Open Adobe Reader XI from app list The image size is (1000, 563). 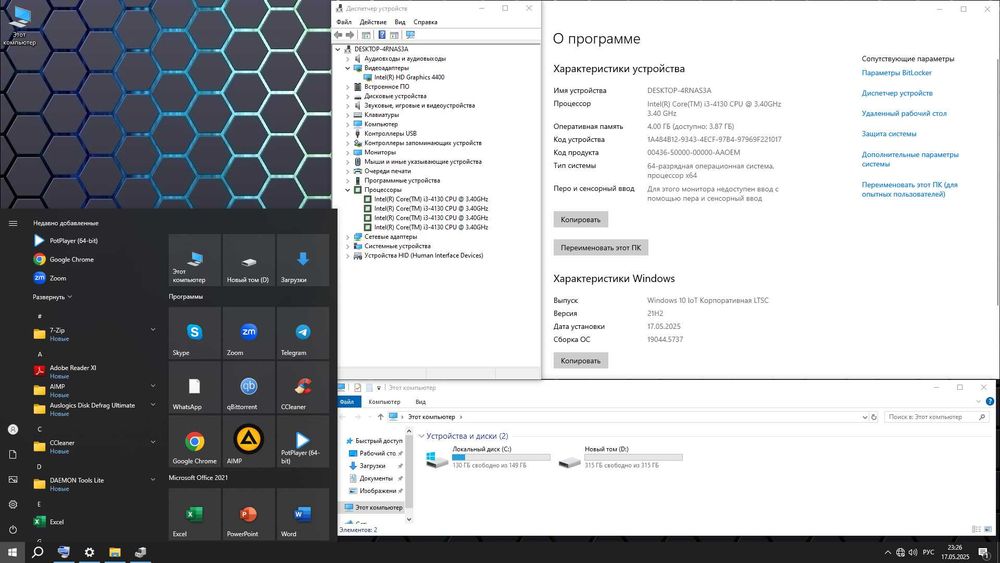point(65,371)
